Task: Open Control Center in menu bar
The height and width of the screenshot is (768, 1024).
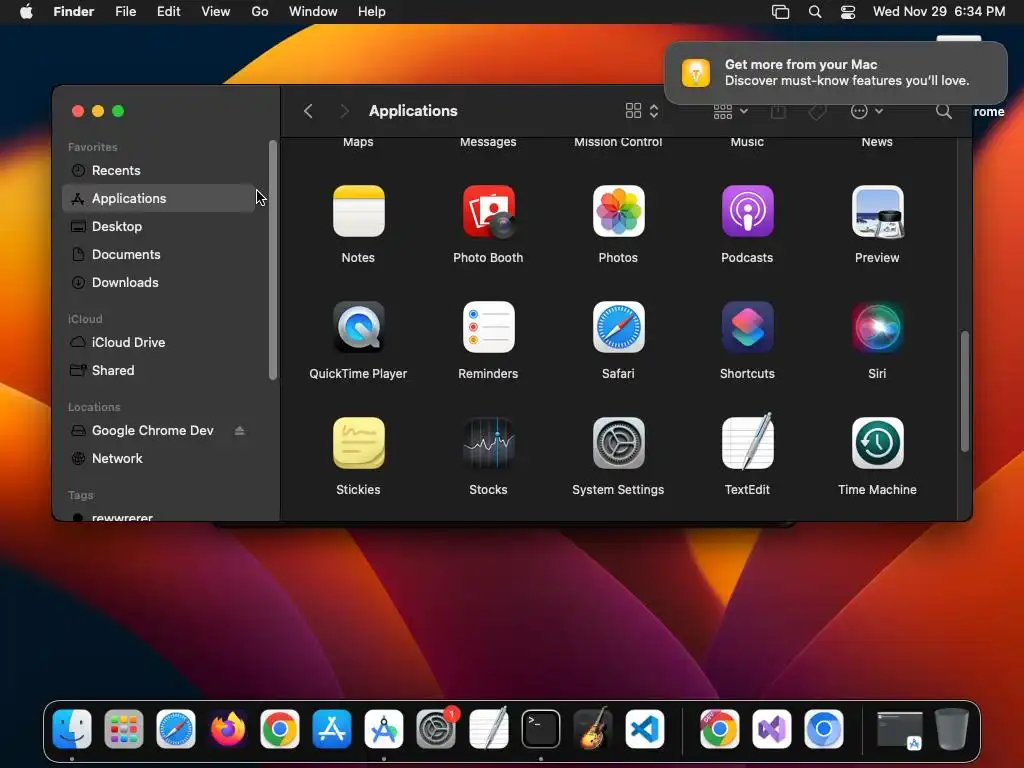Action: tap(848, 12)
